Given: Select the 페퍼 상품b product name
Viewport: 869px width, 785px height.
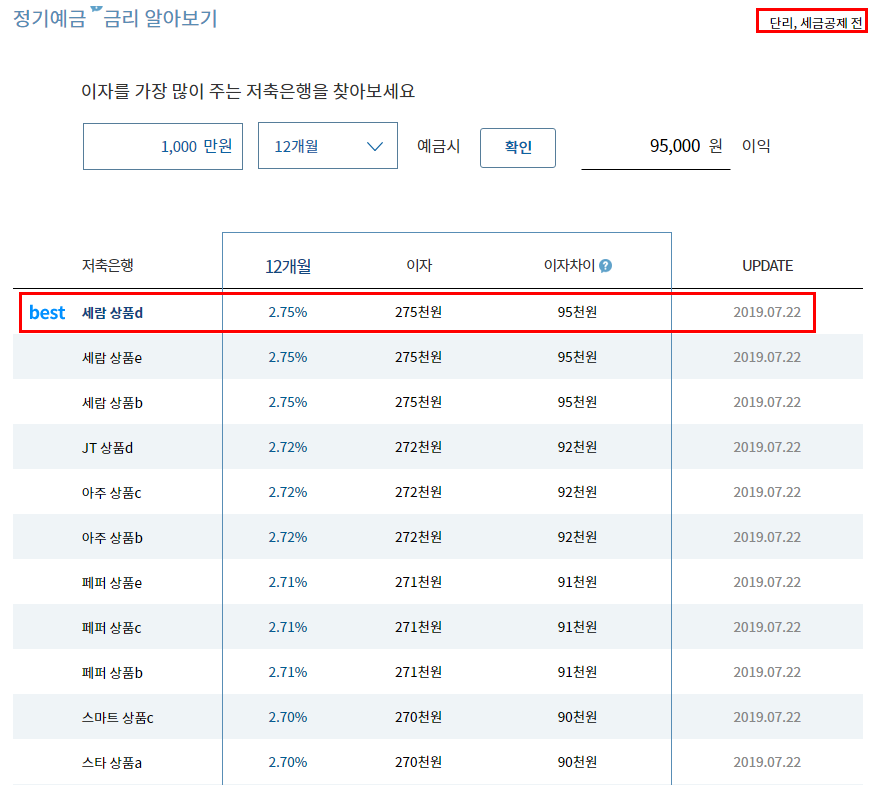Looking at the screenshot, I should (x=113, y=672).
